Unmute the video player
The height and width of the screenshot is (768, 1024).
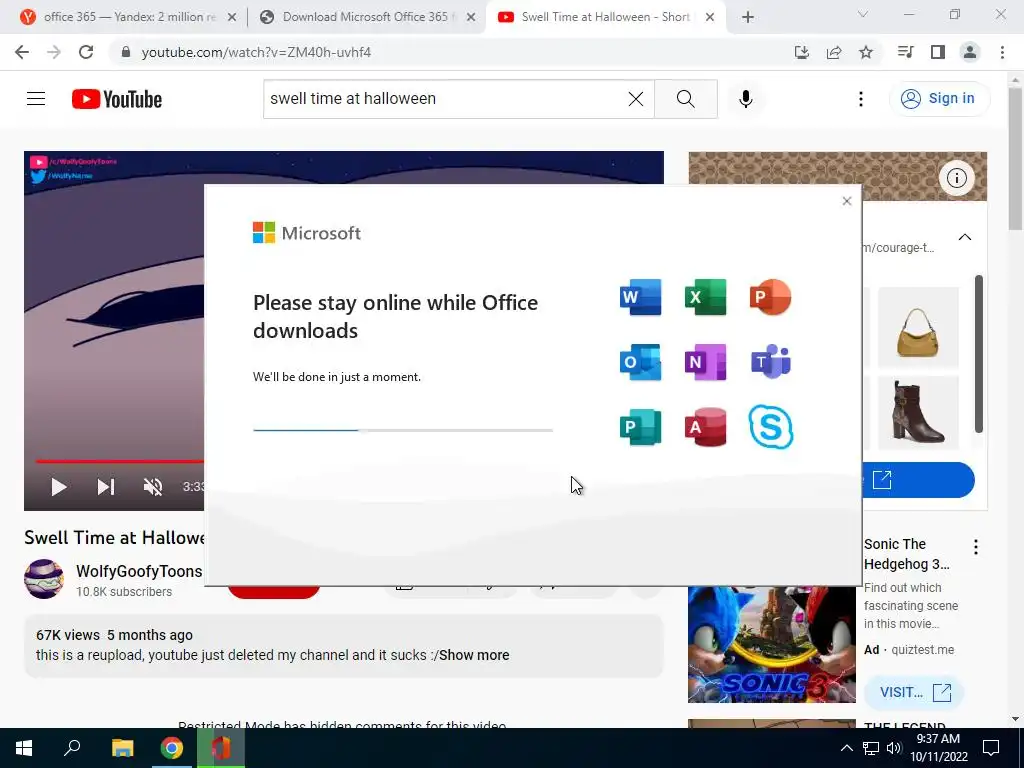tap(153, 487)
